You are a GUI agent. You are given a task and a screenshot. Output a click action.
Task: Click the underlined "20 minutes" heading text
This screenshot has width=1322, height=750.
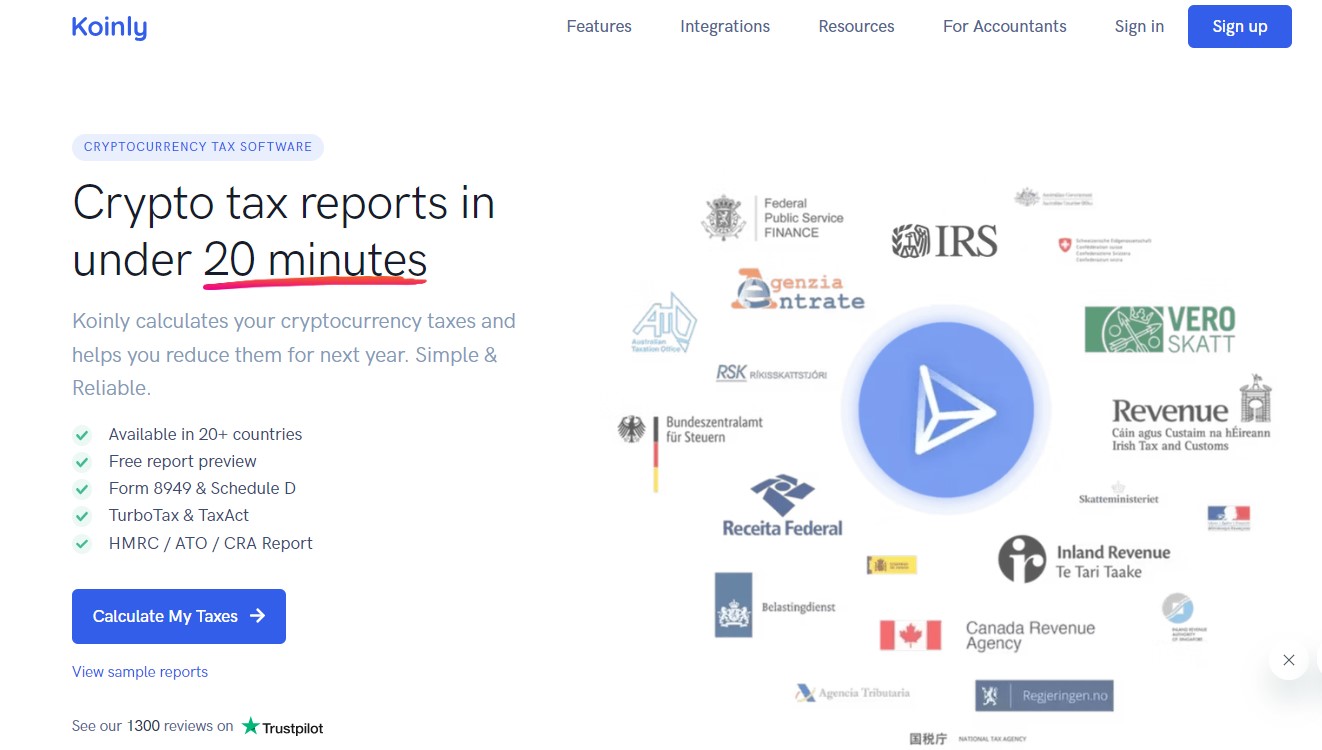[315, 260]
